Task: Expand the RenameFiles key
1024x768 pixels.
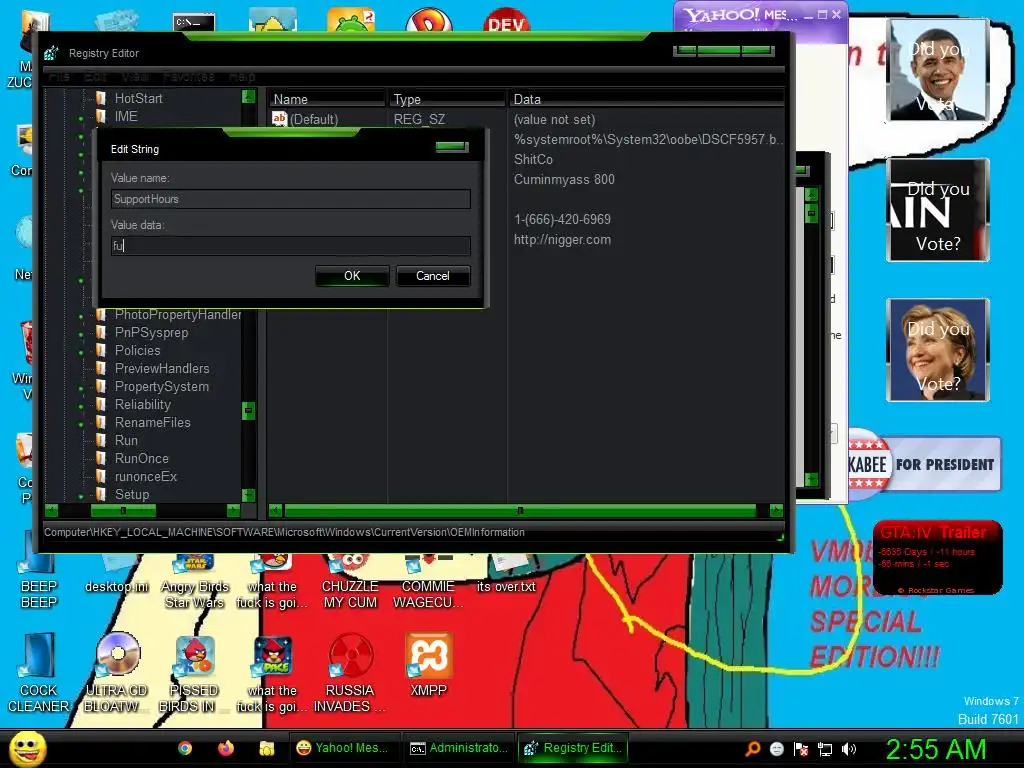Action: 81,424
